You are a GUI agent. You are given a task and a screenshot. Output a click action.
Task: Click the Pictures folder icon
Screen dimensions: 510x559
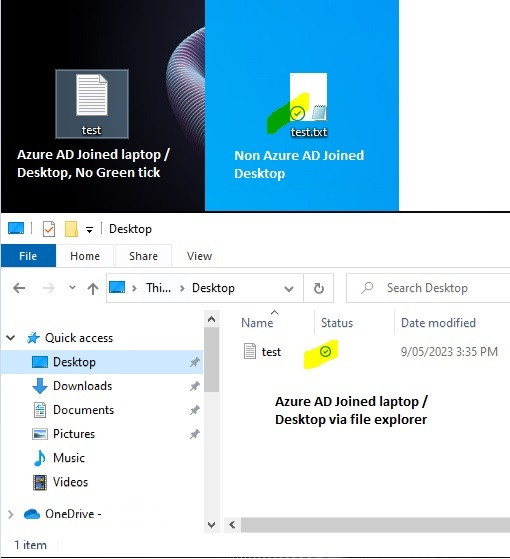(40, 434)
